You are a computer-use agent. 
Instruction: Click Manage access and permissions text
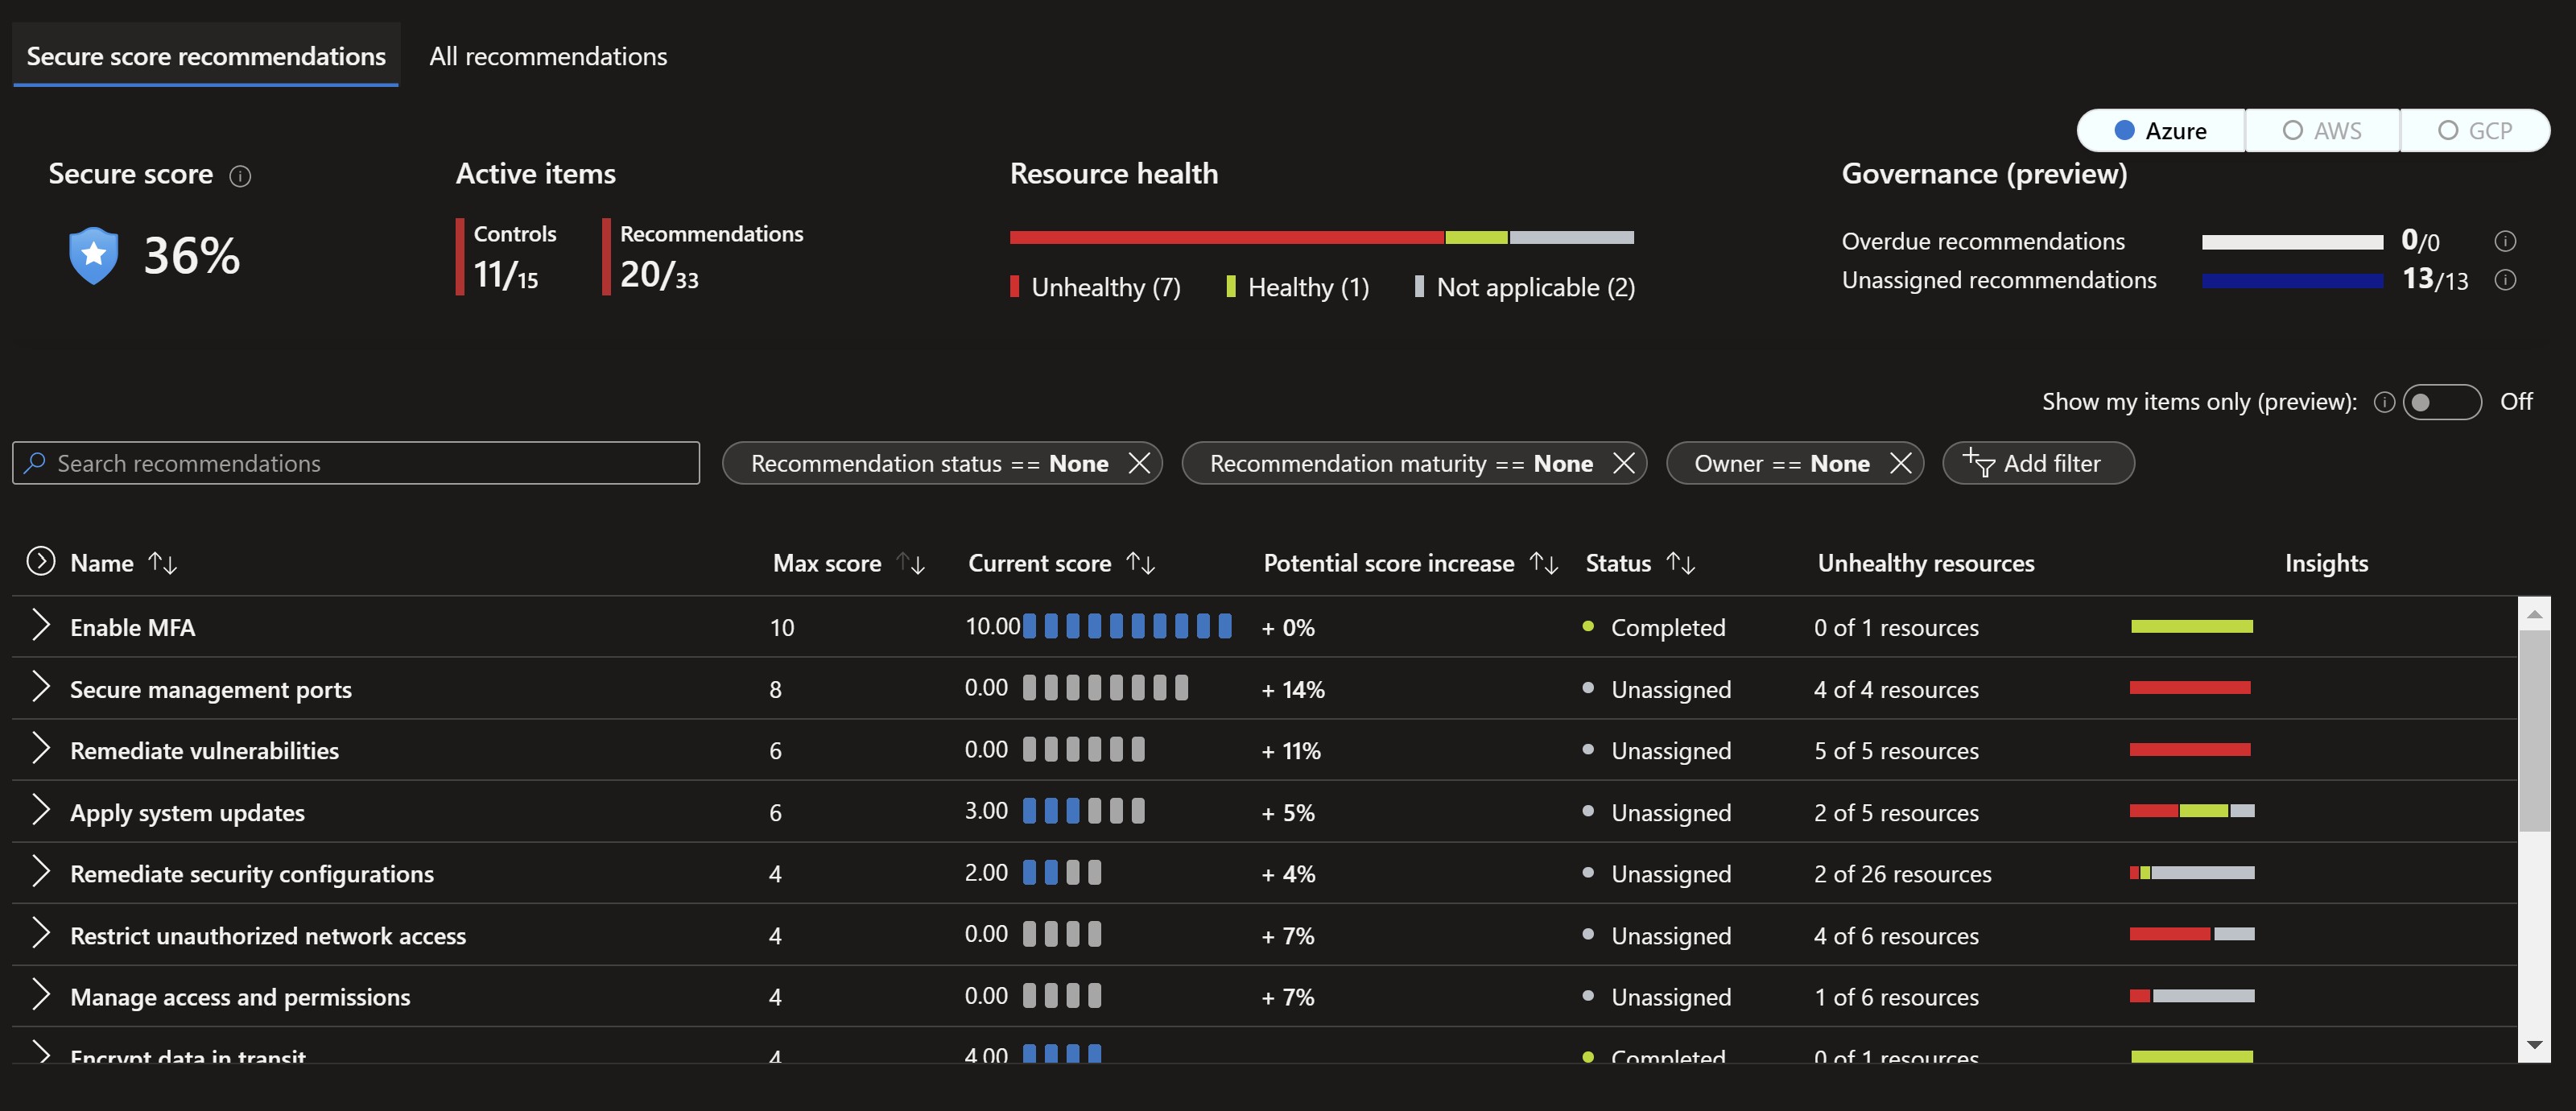point(240,997)
